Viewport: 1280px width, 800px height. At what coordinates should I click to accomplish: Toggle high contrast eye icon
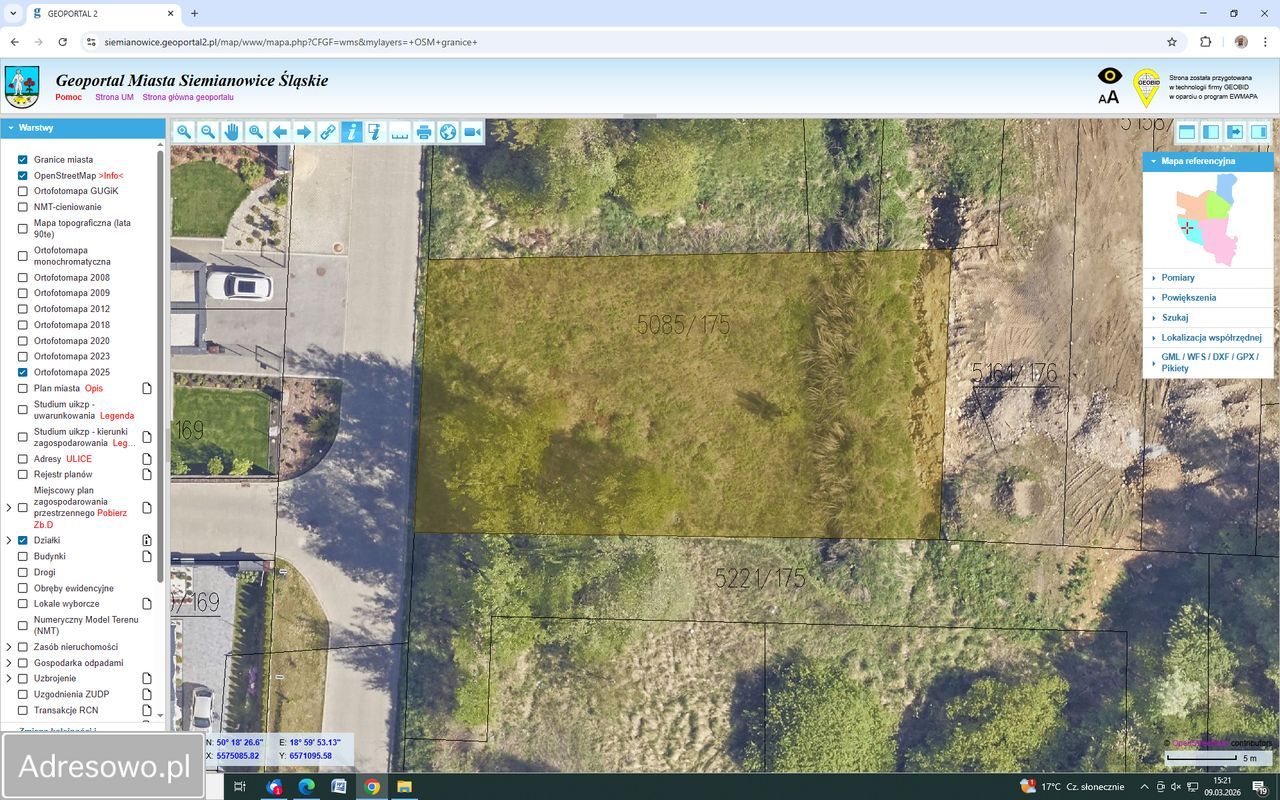tap(1110, 76)
